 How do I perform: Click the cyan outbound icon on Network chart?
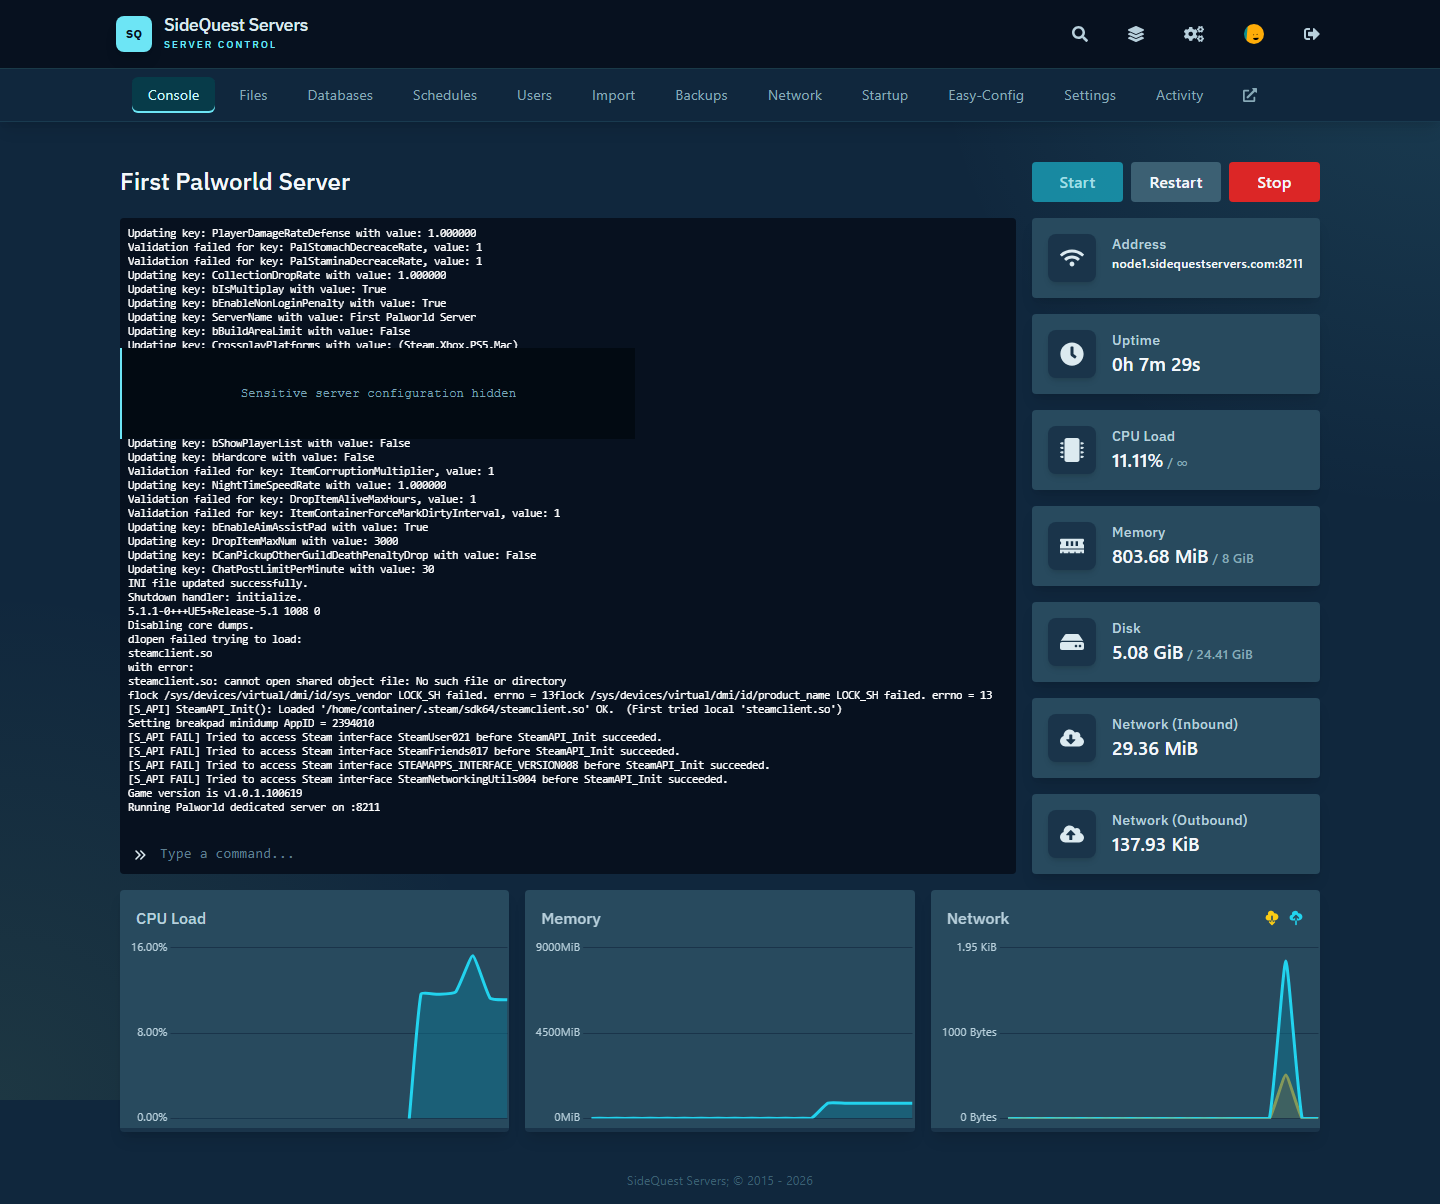pos(1296,918)
